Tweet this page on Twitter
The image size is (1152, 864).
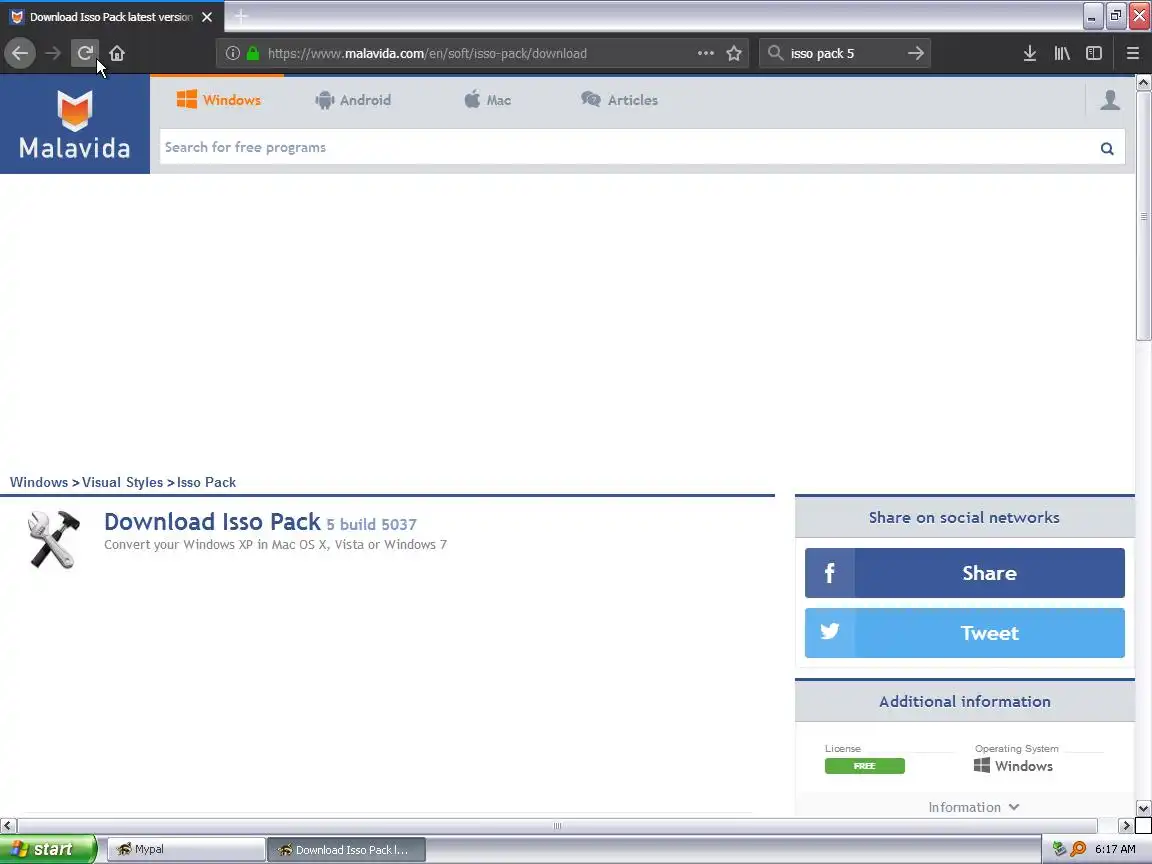(965, 633)
